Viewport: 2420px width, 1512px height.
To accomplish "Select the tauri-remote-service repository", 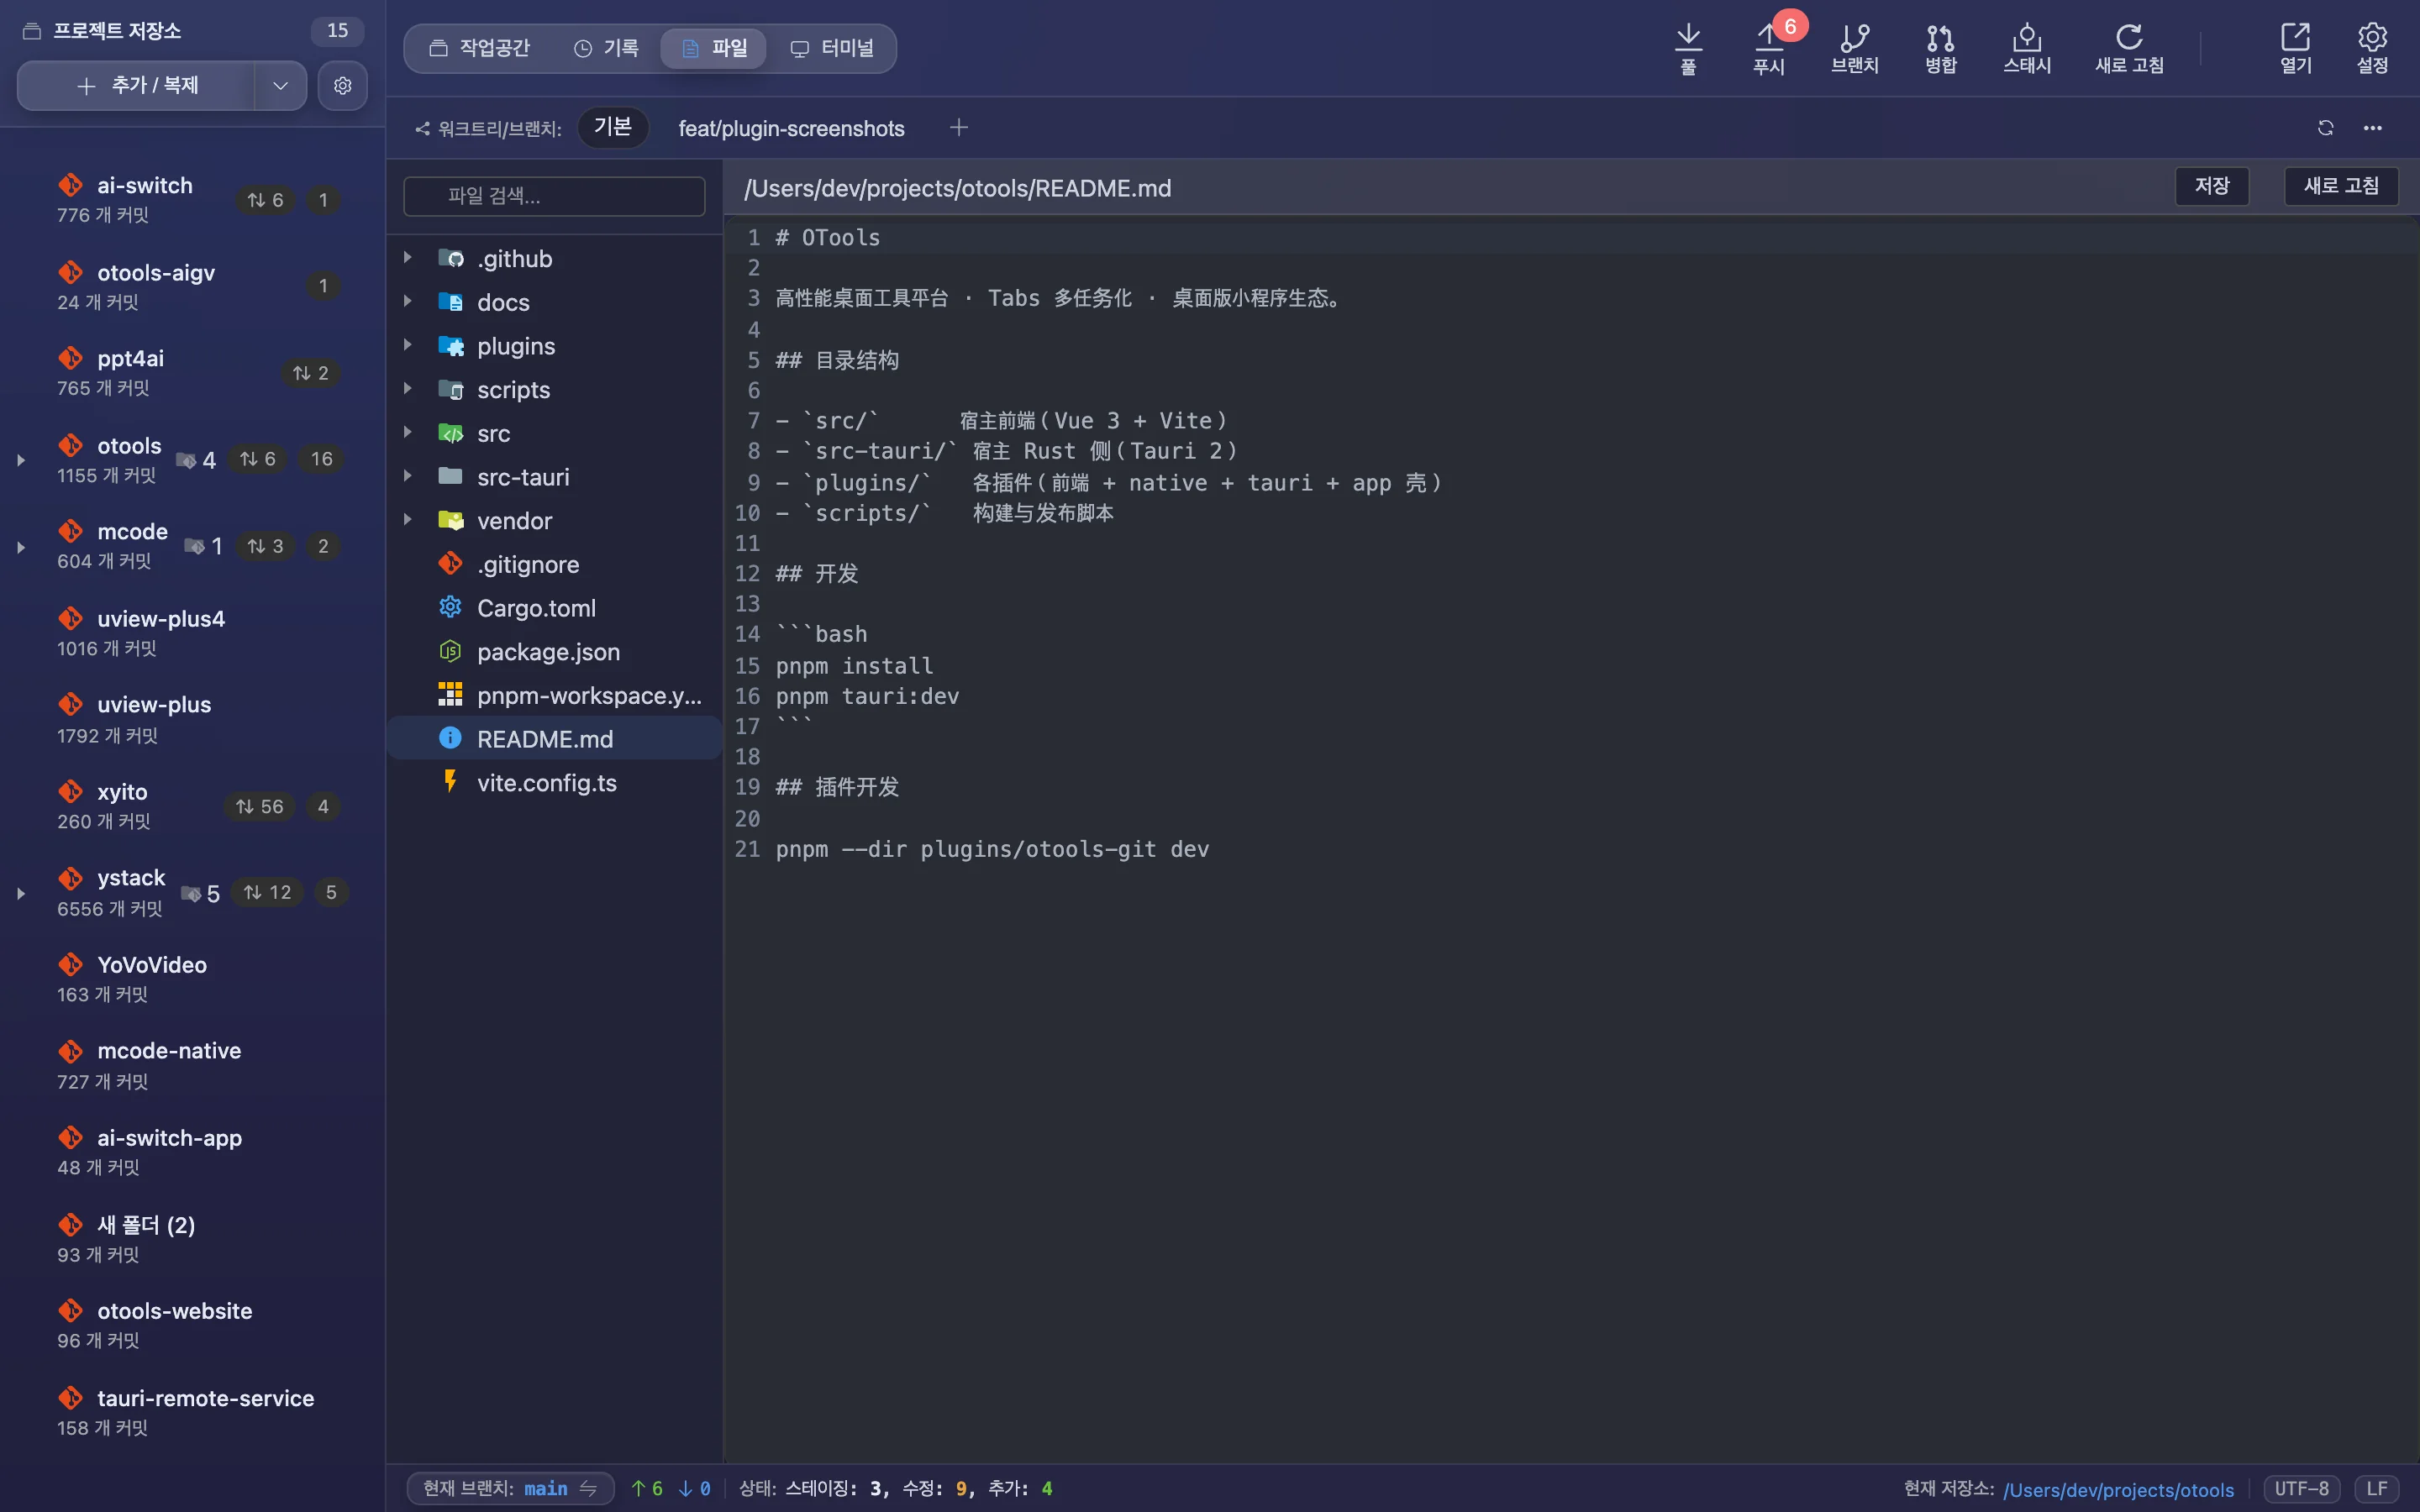I will [x=192, y=1412].
